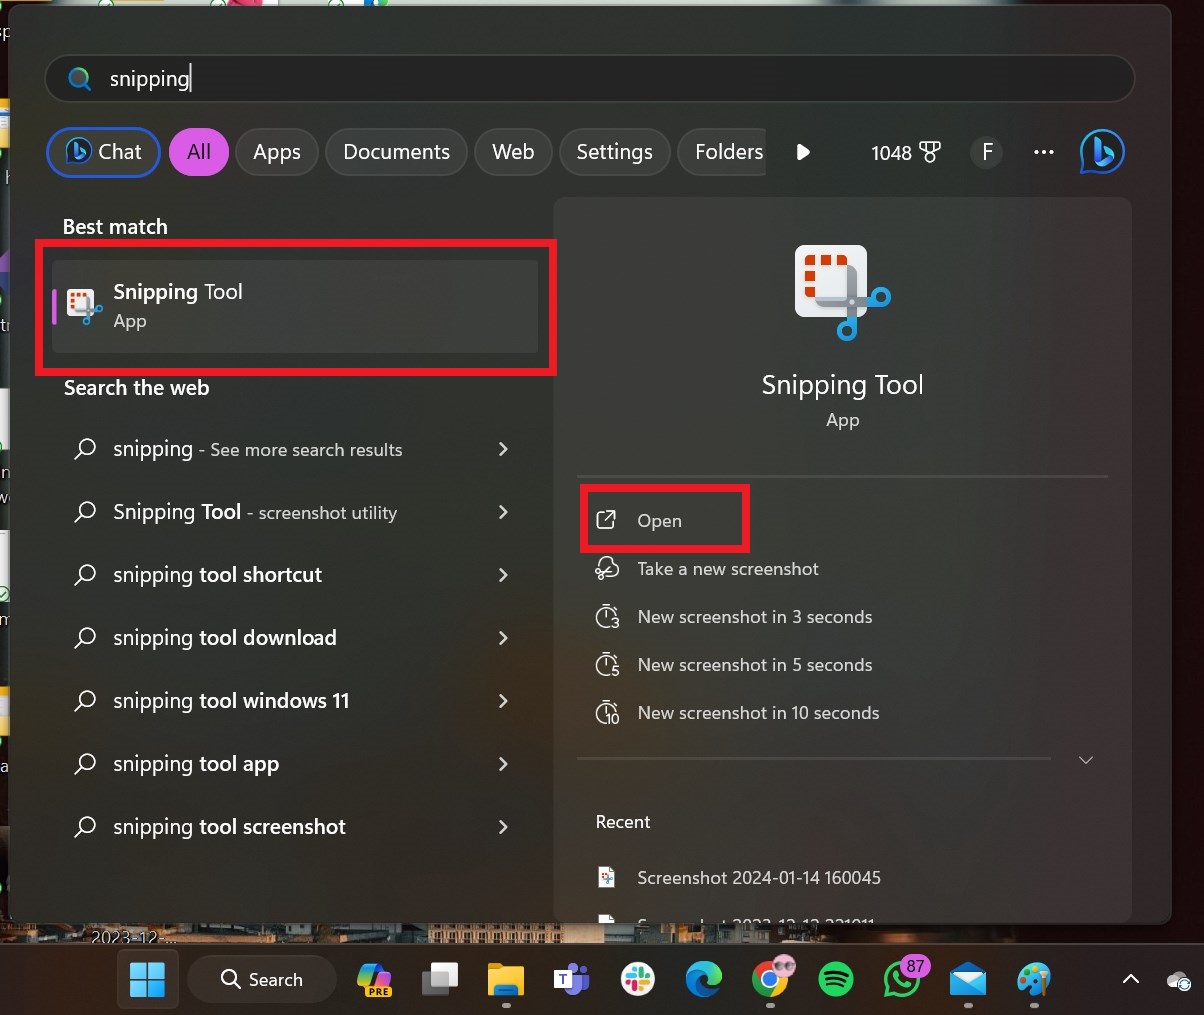Screen dimensions: 1204x1015
Task: Expand arrow for 'Snipping Tool - screenshot utility'
Action: coord(503,512)
